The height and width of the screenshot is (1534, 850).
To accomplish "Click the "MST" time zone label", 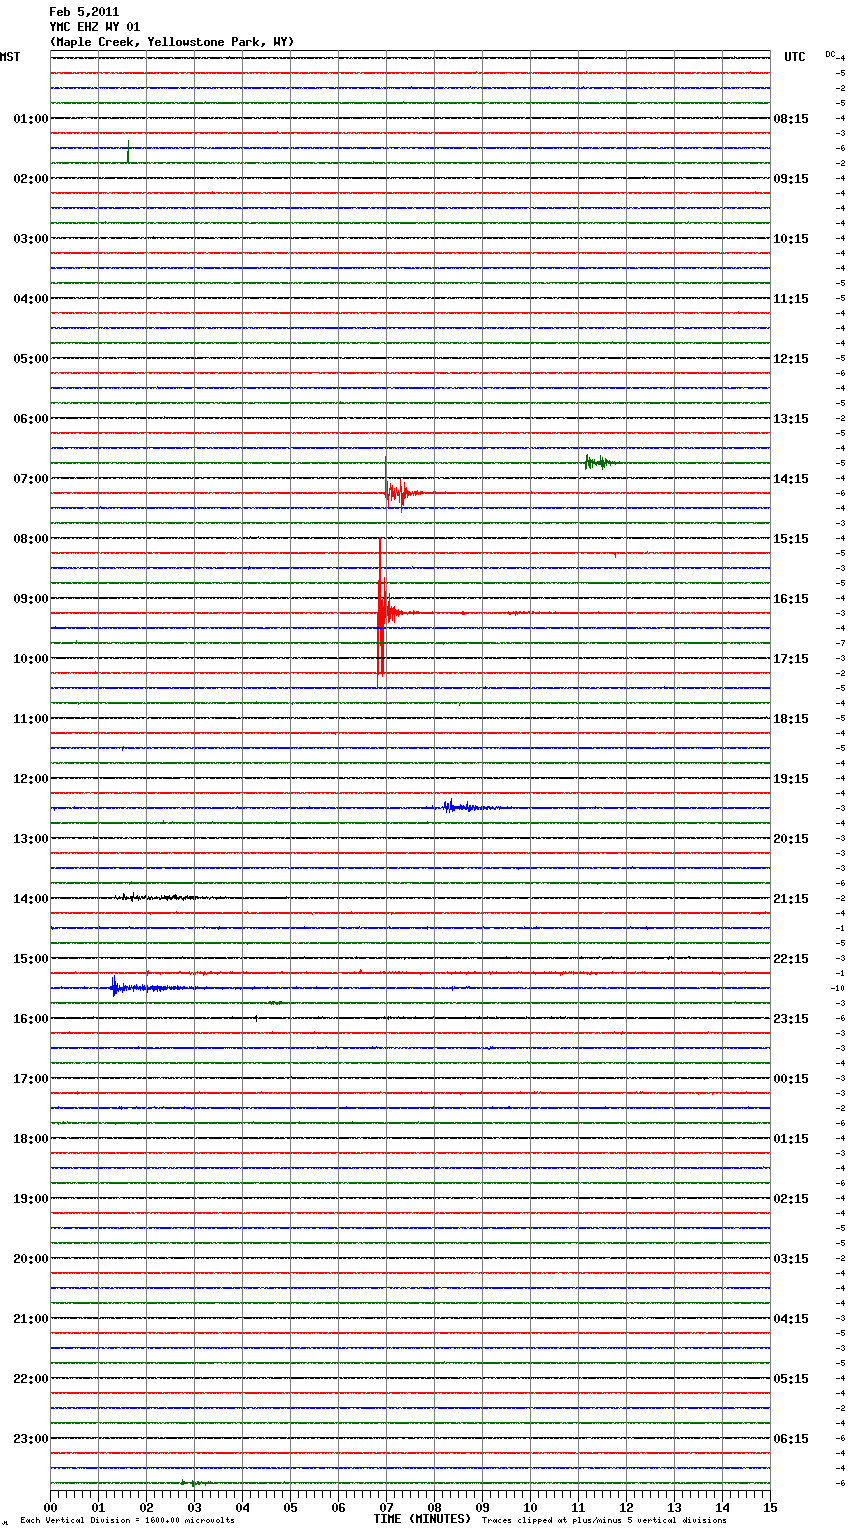I will click(10, 58).
